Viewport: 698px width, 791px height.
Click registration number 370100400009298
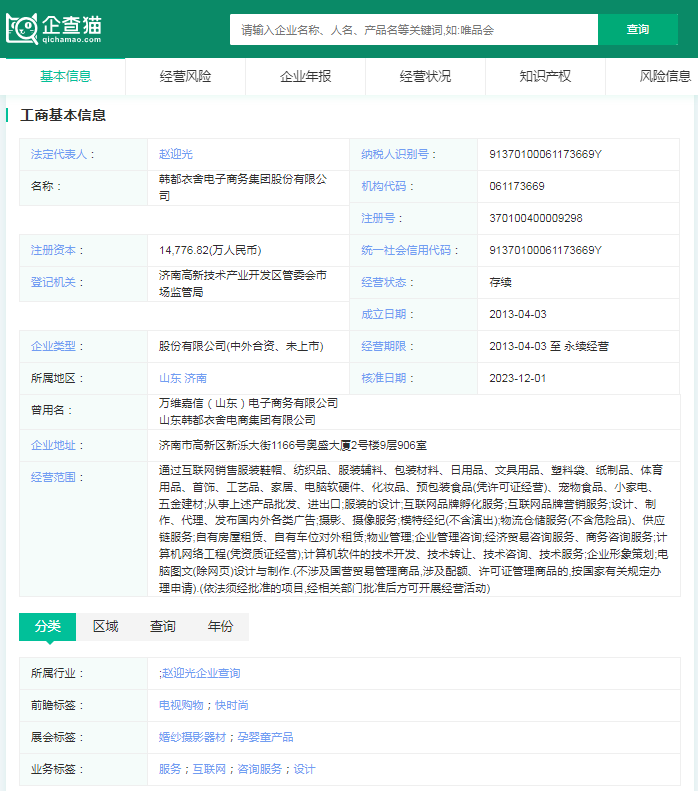pos(536,218)
